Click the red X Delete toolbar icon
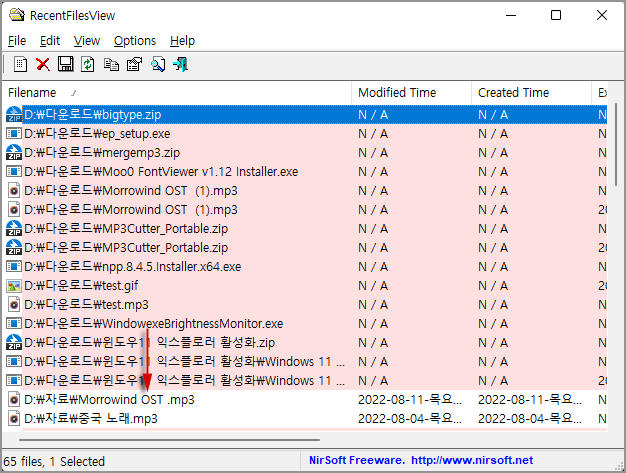626x473 pixels. (x=43, y=64)
